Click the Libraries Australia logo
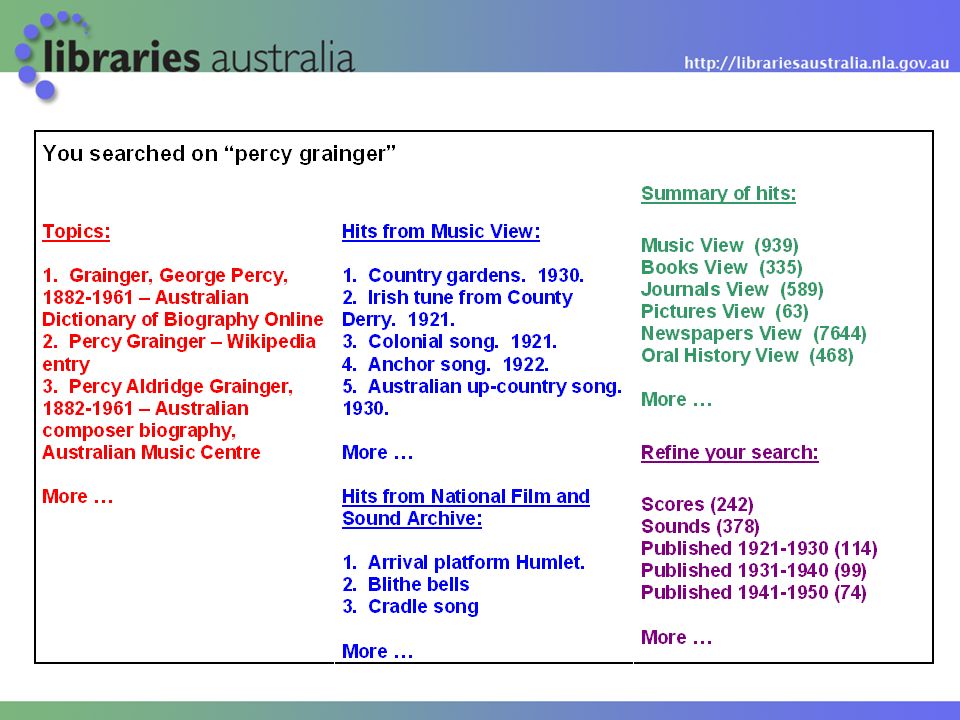The width and height of the screenshot is (960, 720). click(185, 56)
